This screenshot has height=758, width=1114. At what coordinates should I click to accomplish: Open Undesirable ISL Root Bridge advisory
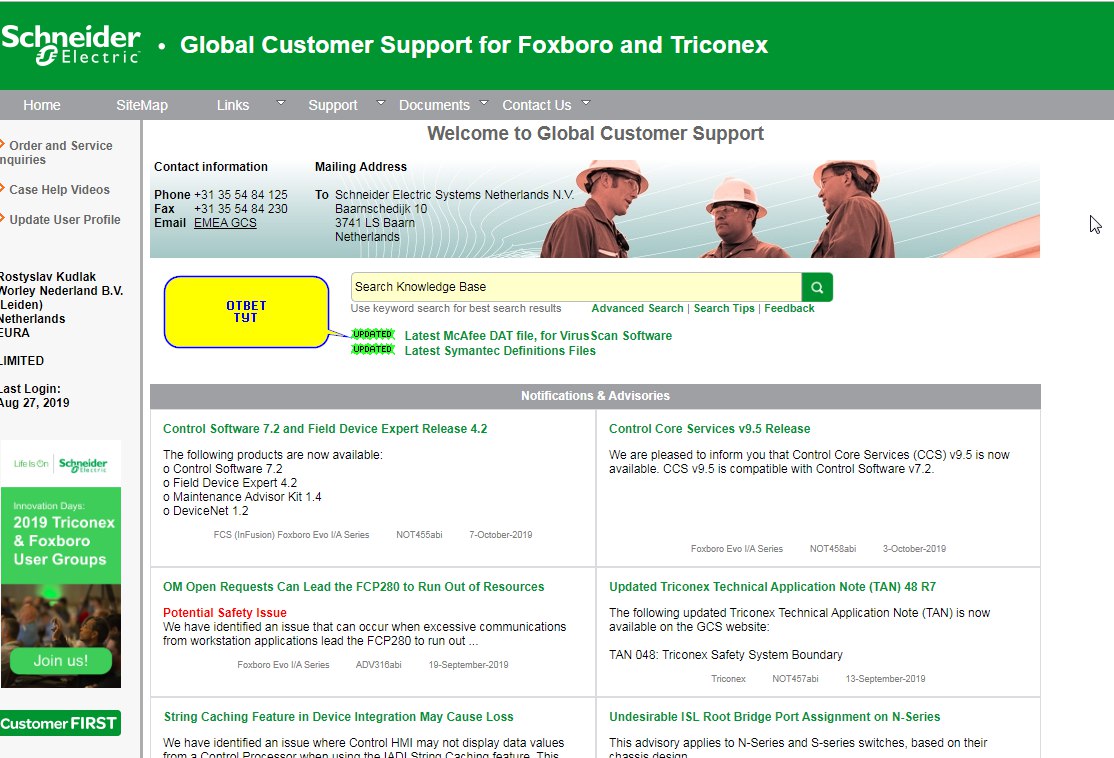pos(774,717)
